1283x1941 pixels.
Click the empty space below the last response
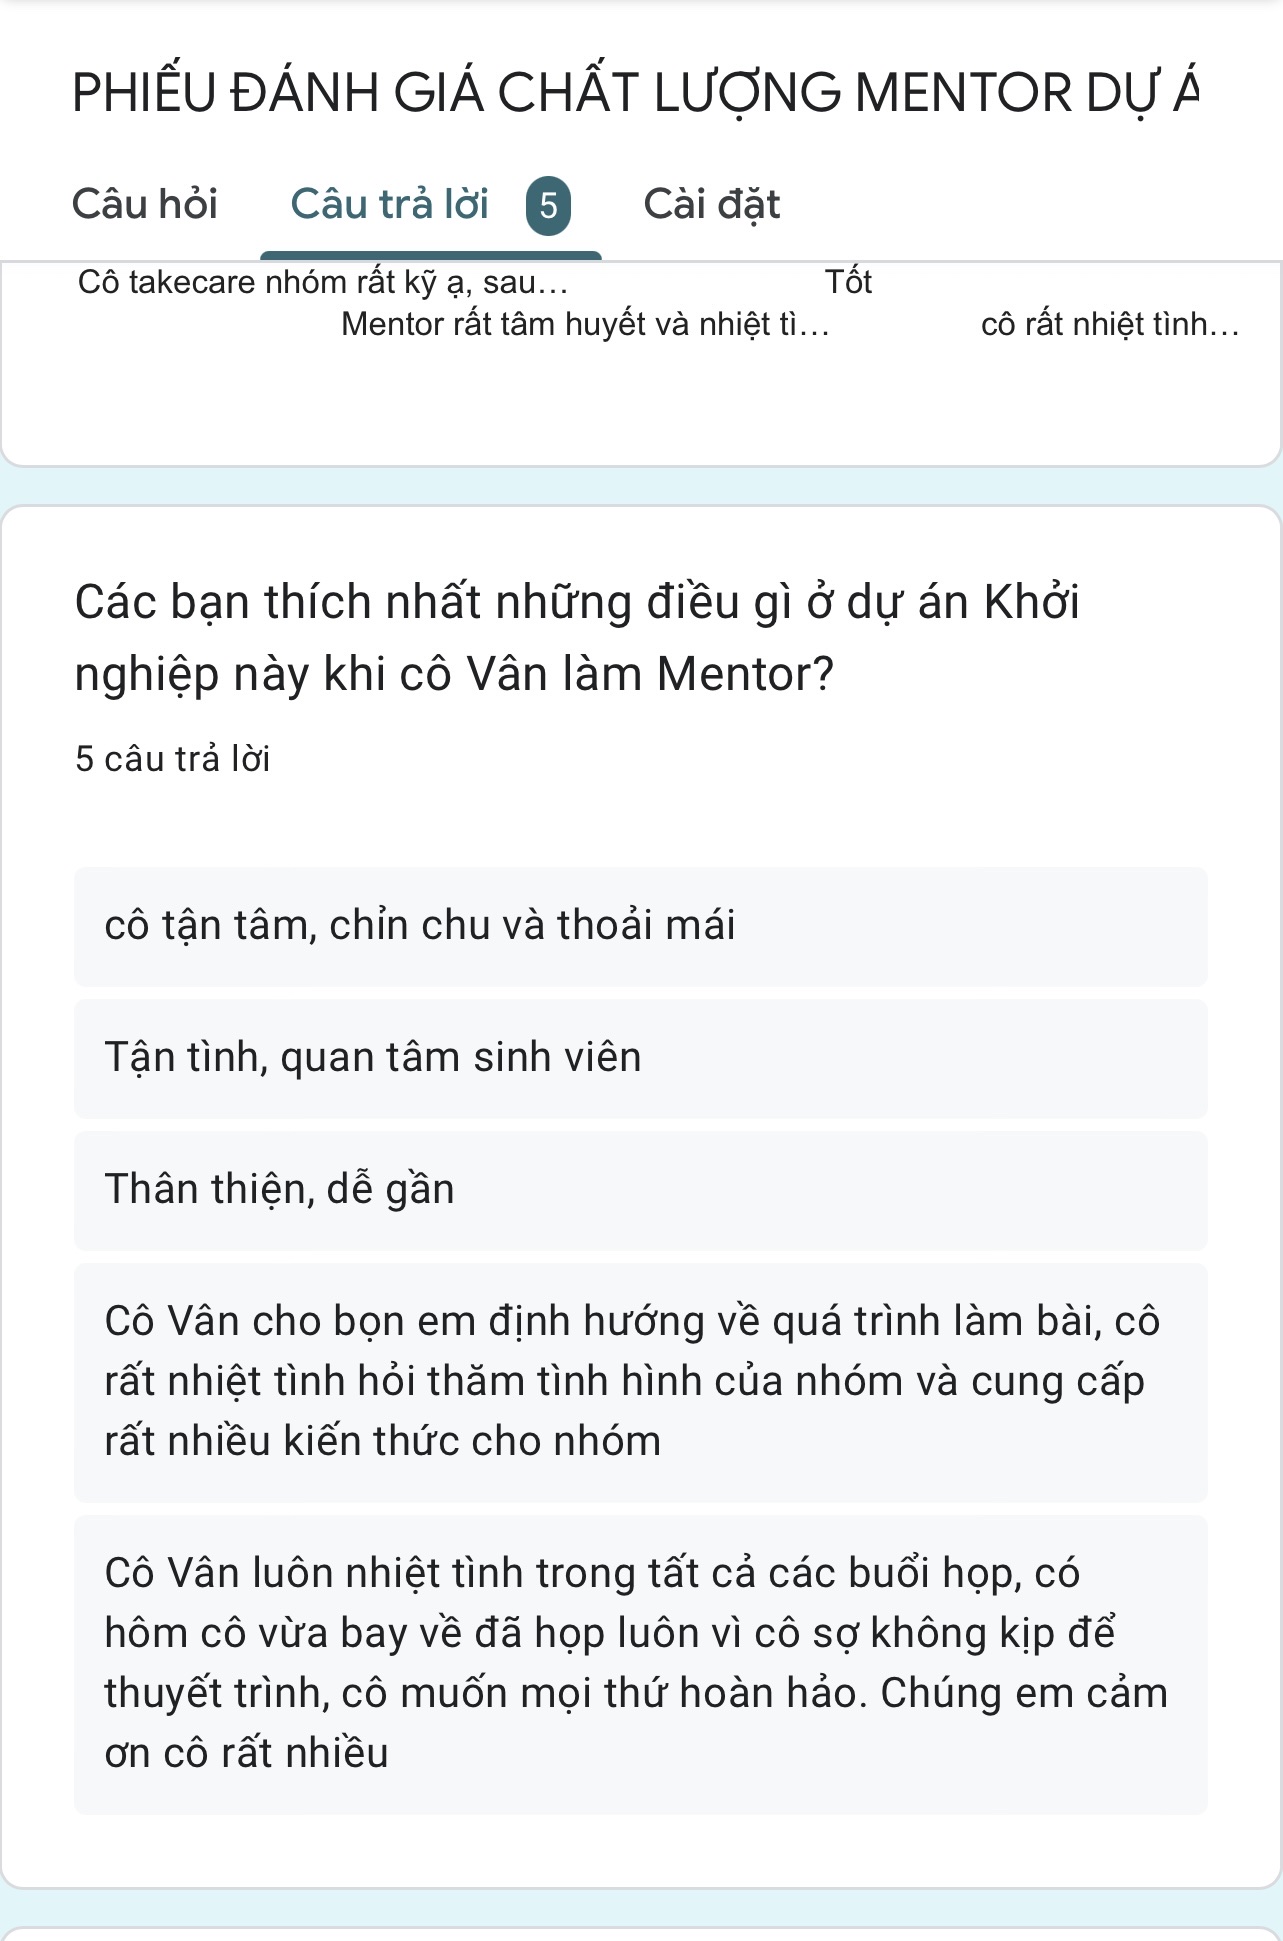(640, 1851)
